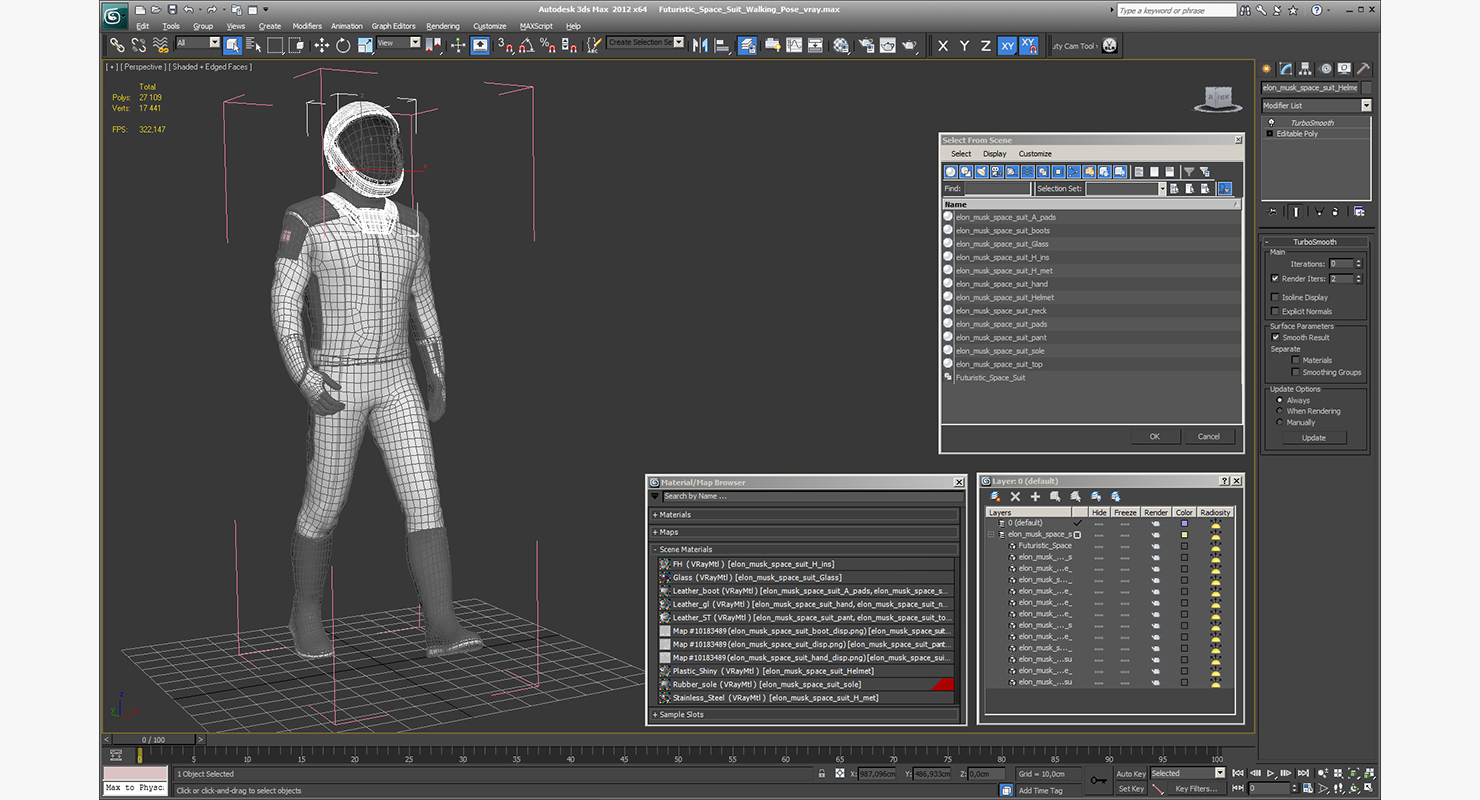
Task: Click the Auto Key button
Action: [x=1130, y=773]
